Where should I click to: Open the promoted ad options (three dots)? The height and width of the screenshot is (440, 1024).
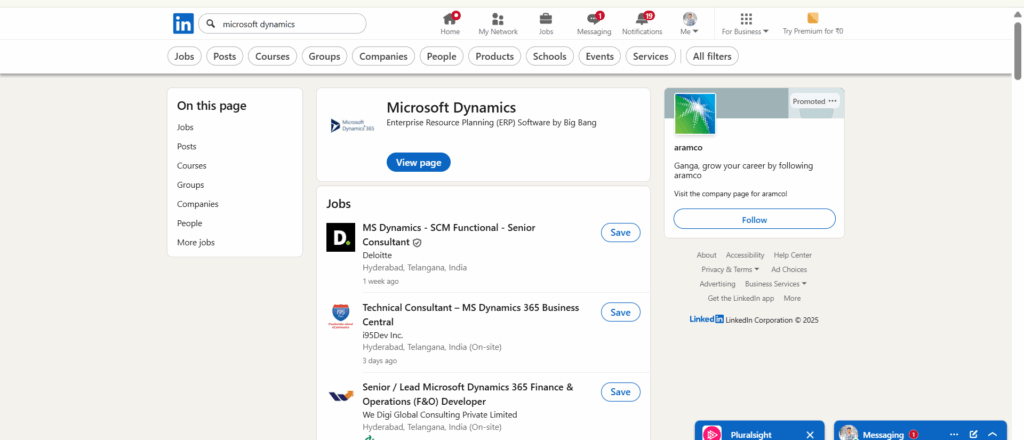point(832,101)
